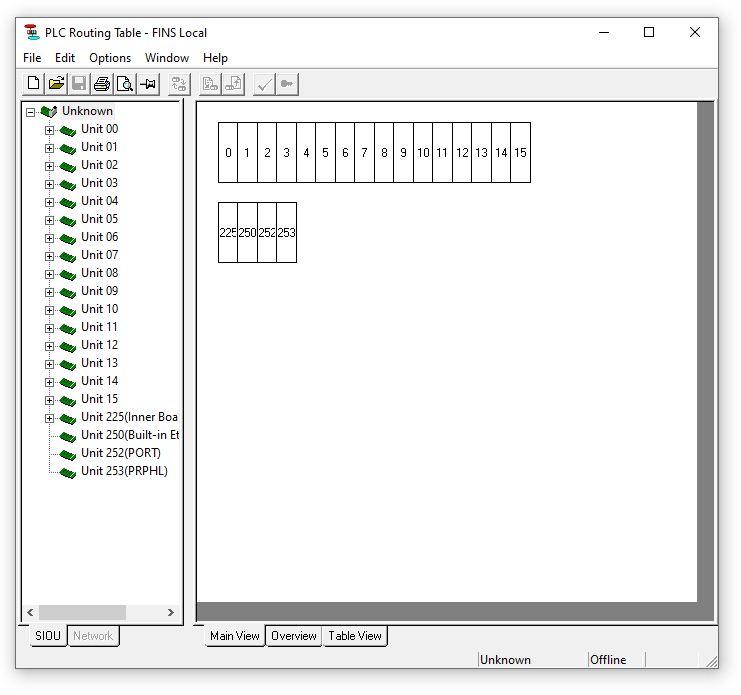
Task: Select the Unit 12 label in tree
Action: 99,345
